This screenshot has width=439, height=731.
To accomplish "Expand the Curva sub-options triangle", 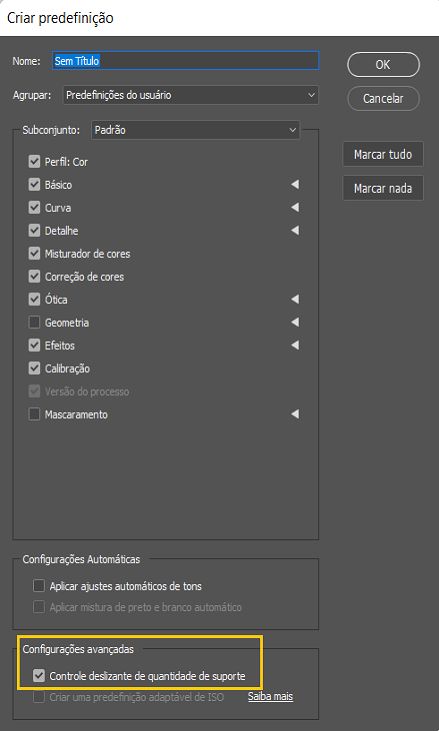I will click(295, 207).
